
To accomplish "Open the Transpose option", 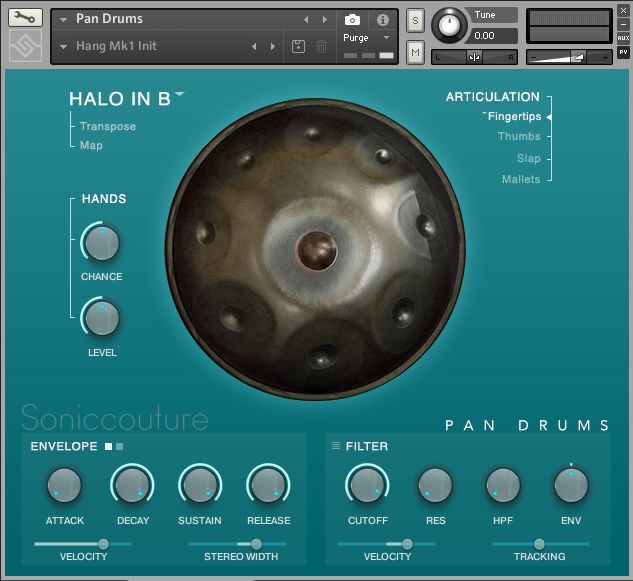I will [108, 126].
